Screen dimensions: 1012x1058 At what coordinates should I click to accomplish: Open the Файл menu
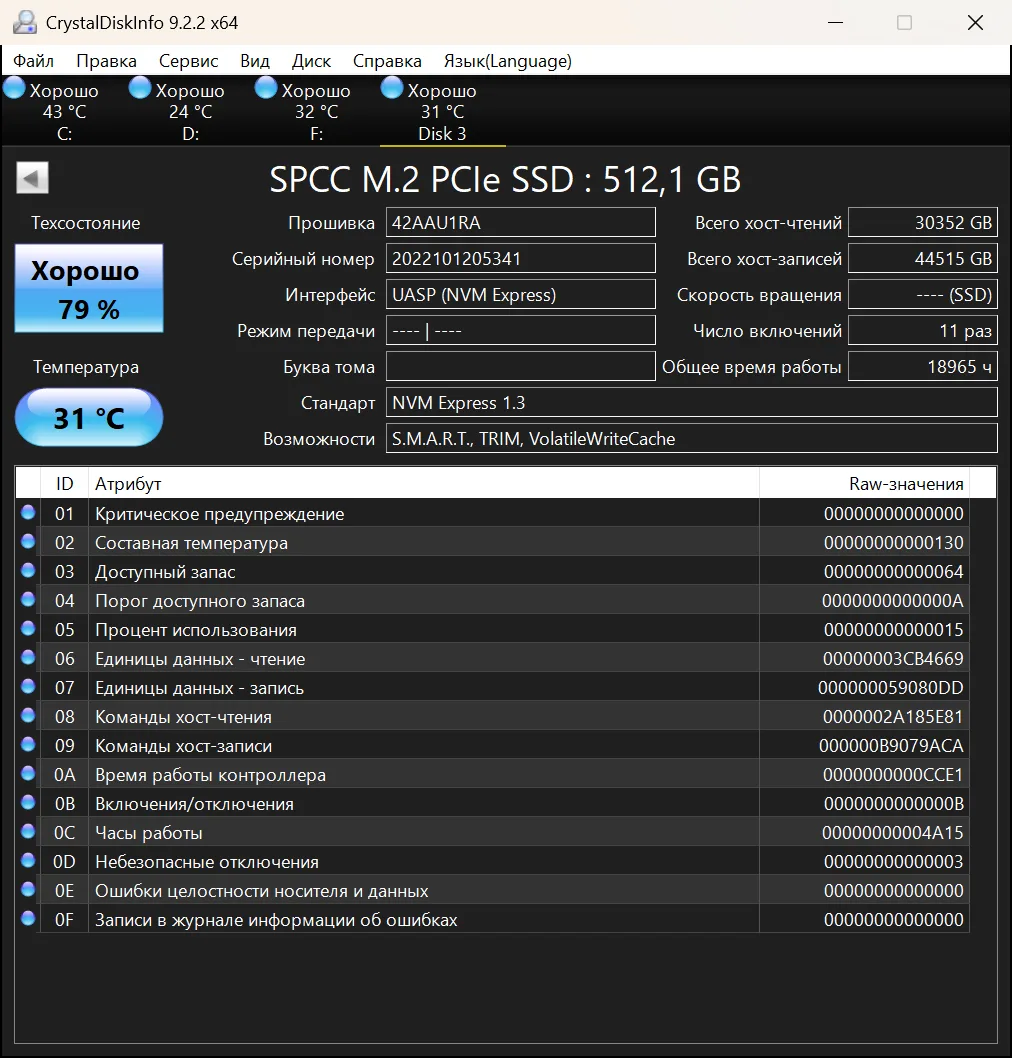click(x=33, y=61)
